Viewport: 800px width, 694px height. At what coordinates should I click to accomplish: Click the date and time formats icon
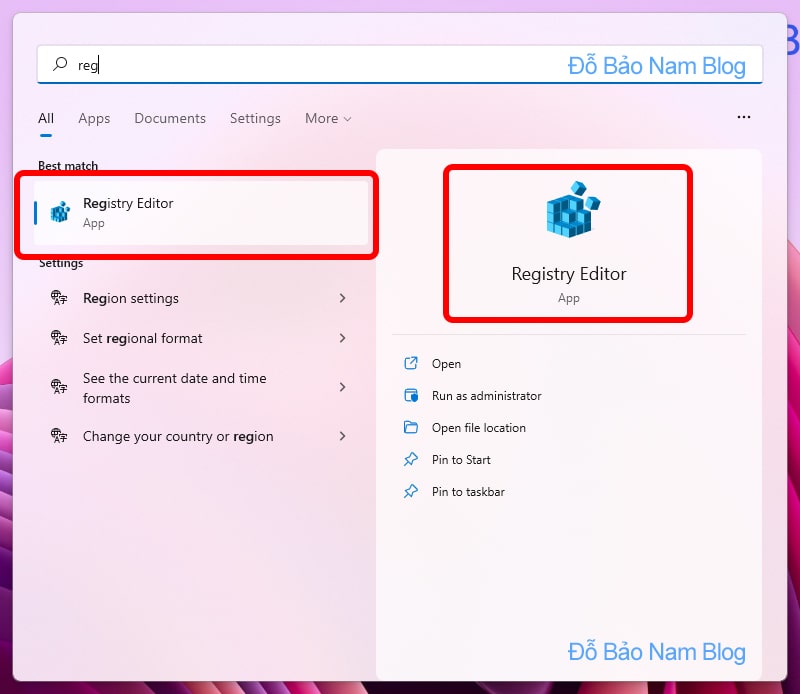coord(59,386)
